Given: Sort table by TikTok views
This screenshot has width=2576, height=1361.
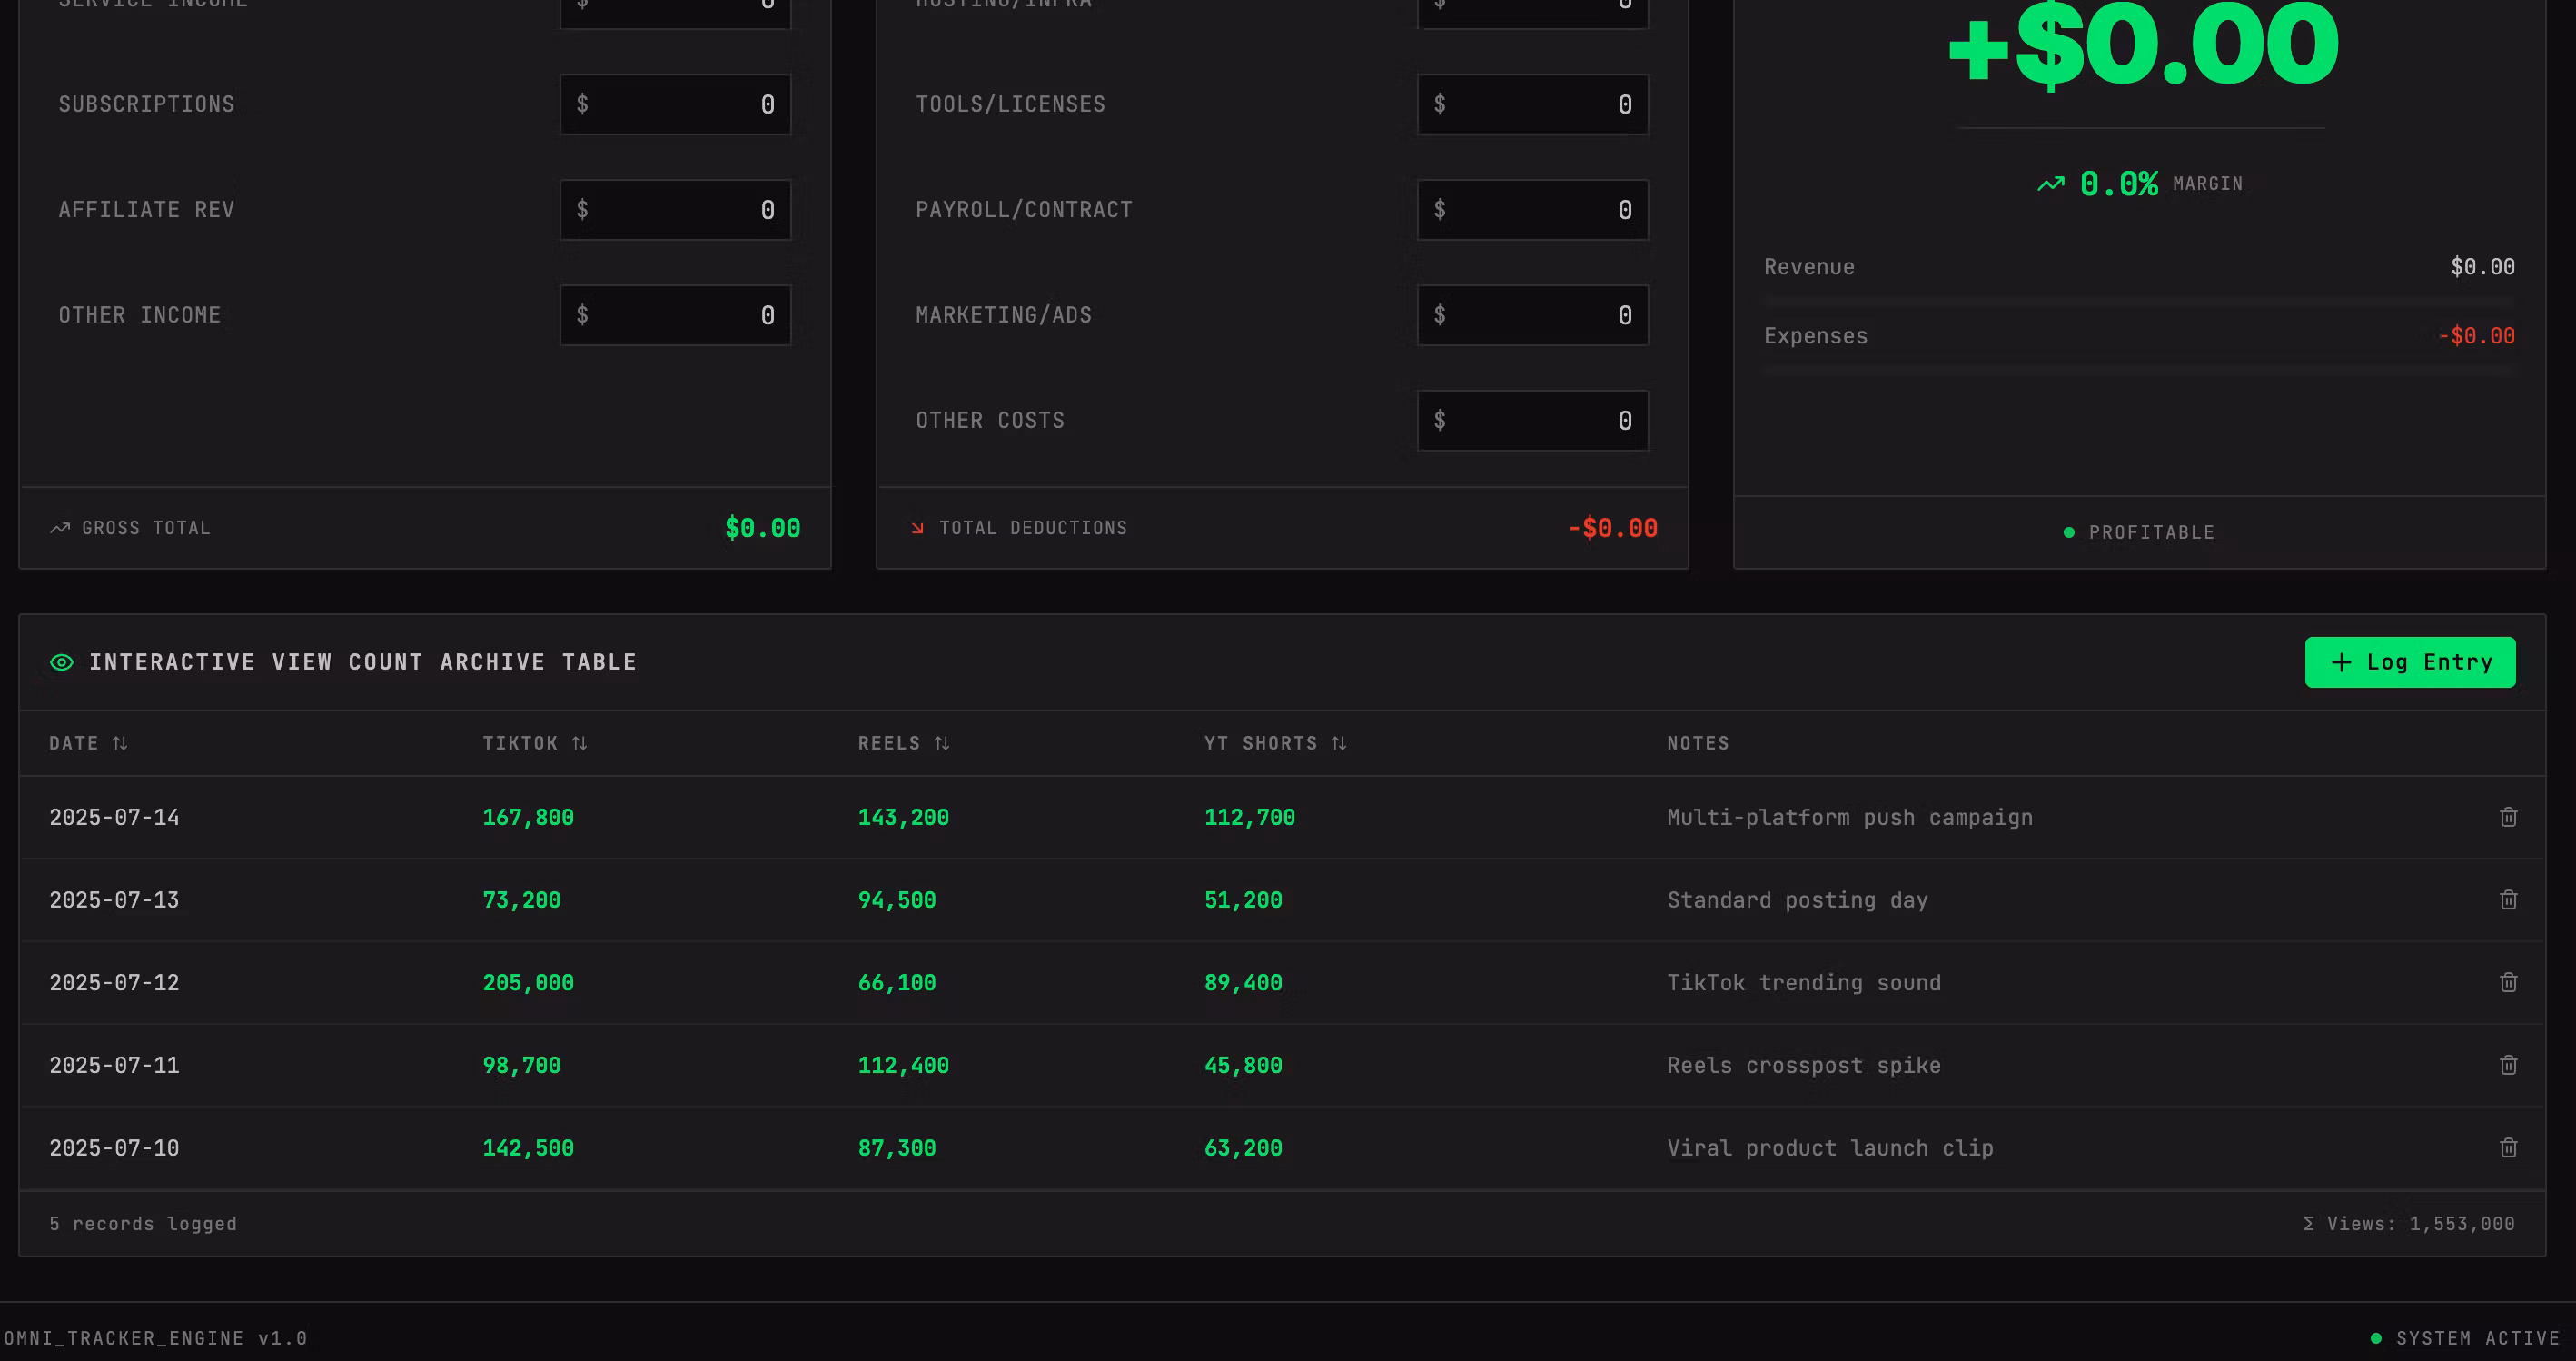Looking at the screenshot, I should click(x=535, y=743).
